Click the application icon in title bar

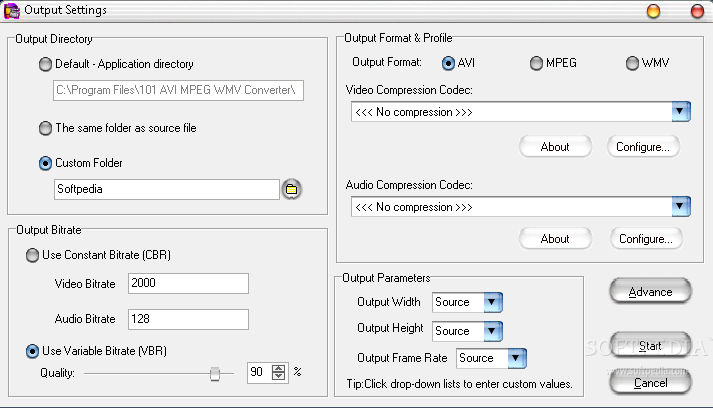[11, 10]
